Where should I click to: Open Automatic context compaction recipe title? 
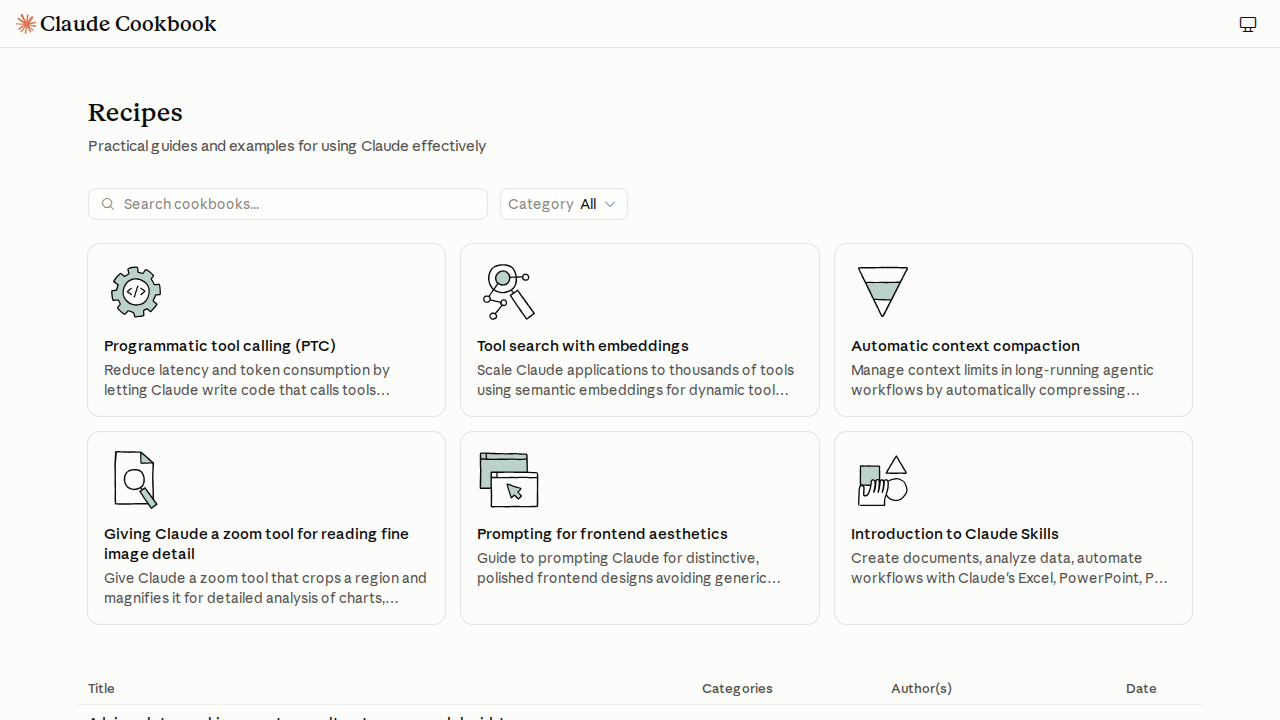[x=965, y=346]
